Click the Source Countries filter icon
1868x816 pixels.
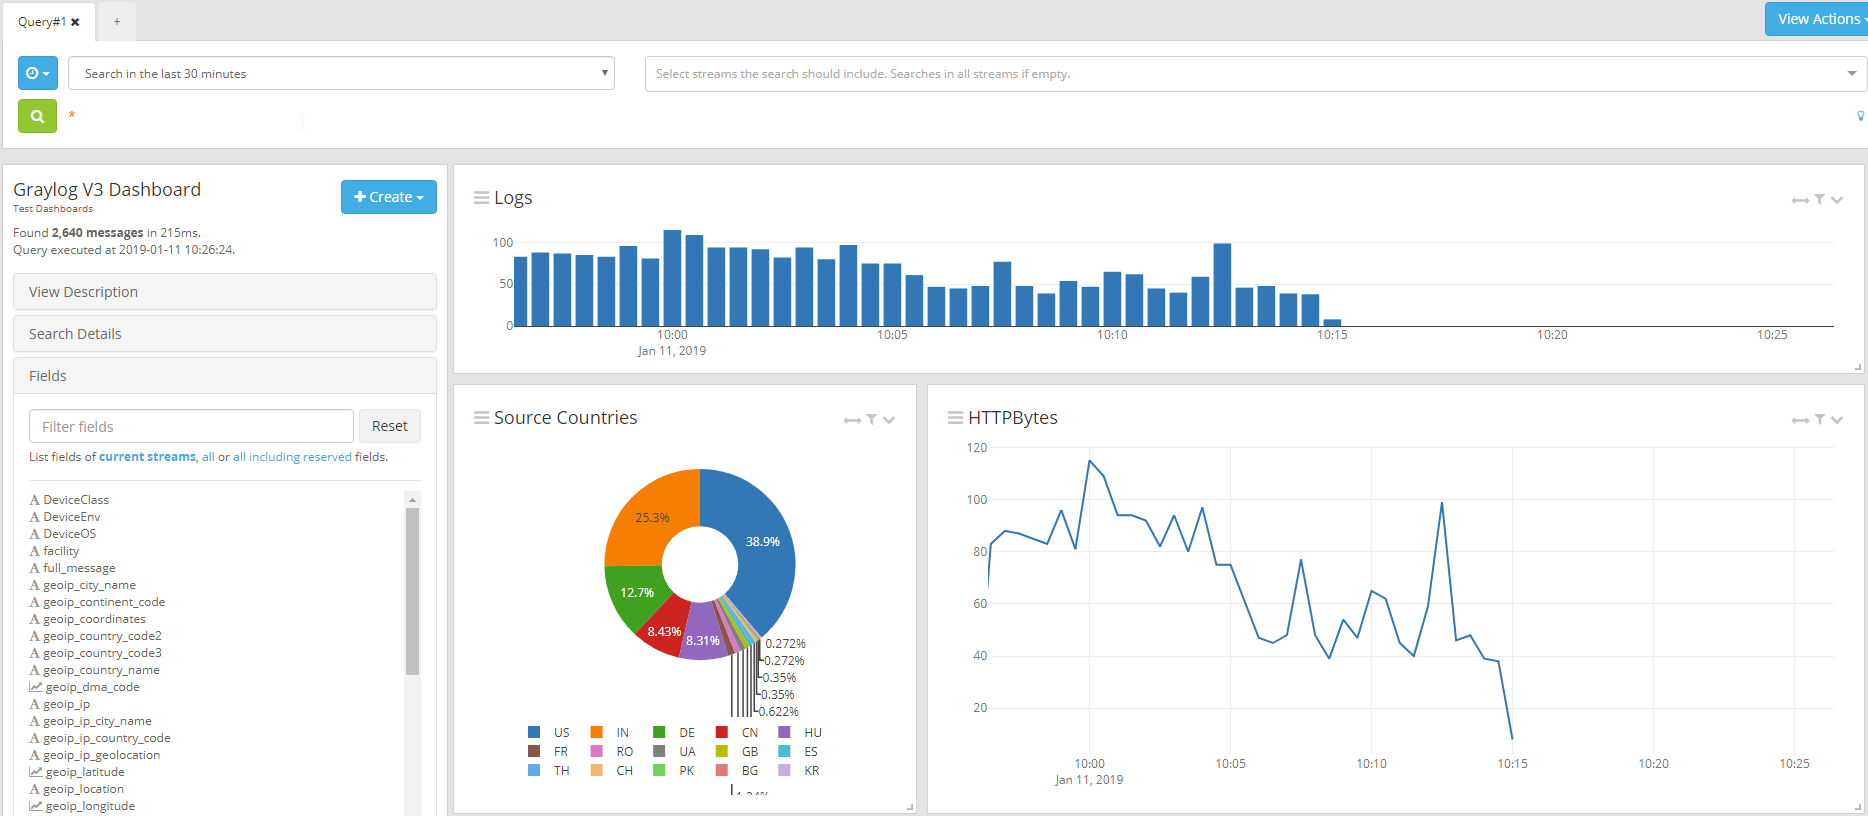tap(872, 419)
